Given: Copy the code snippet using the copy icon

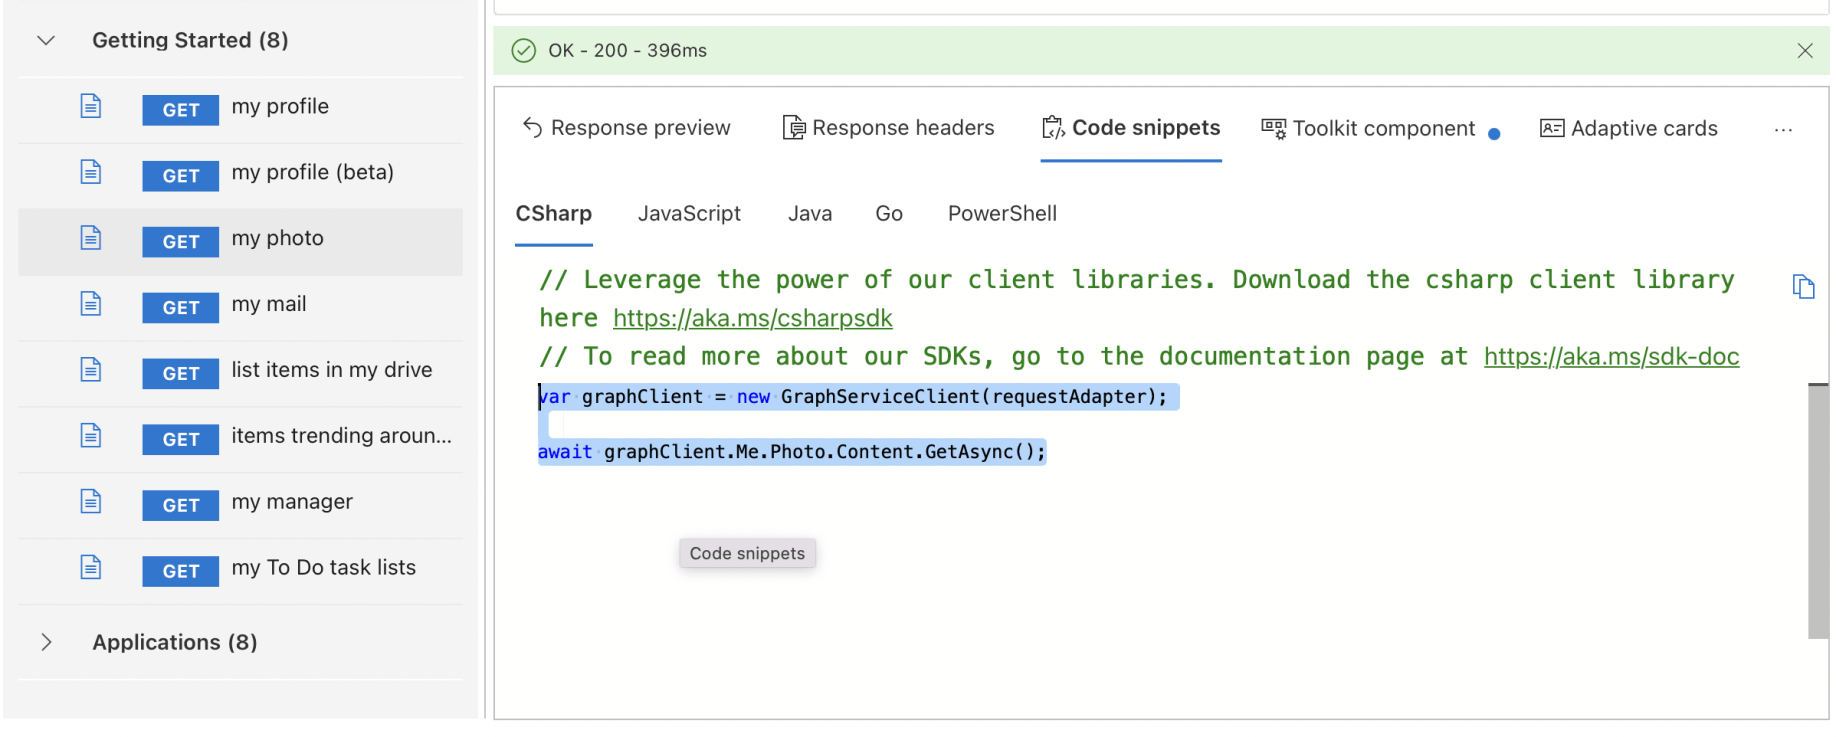Looking at the screenshot, I should (x=1803, y=287).
